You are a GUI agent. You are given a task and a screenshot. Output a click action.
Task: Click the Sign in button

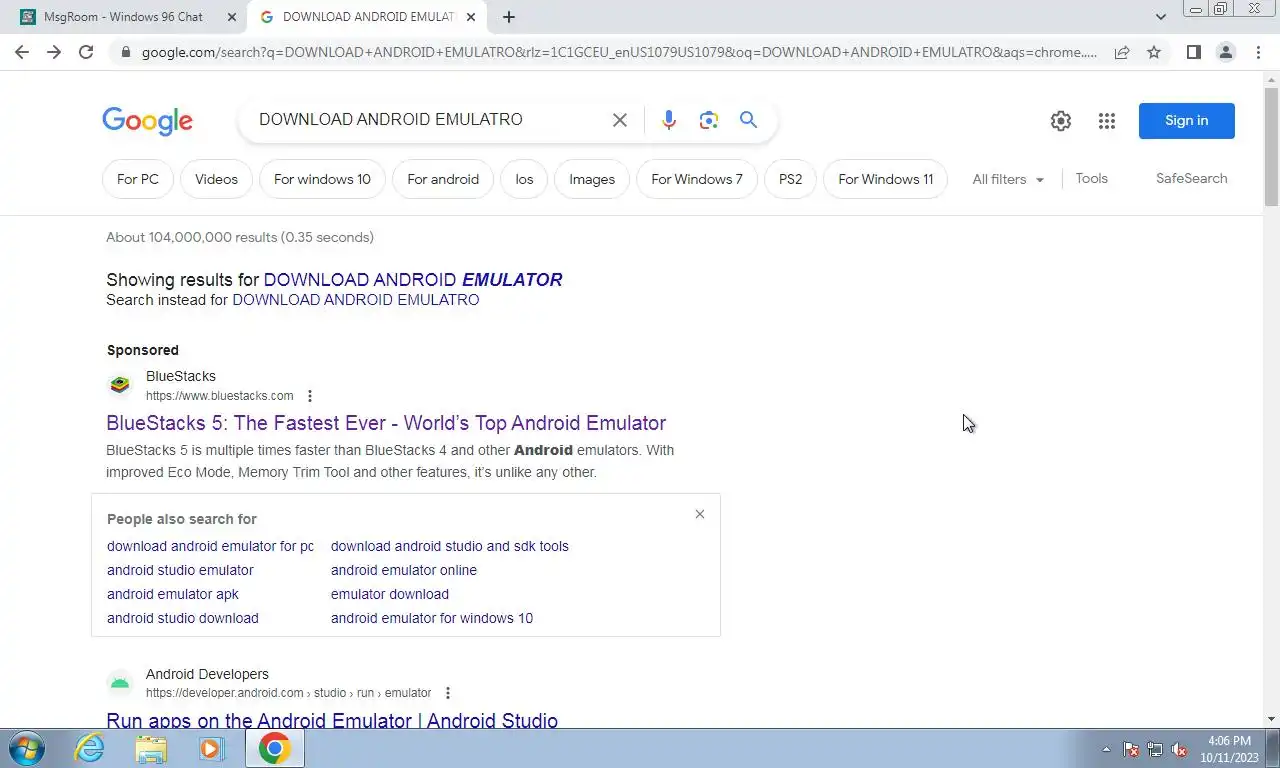[x=1187, y=121]
